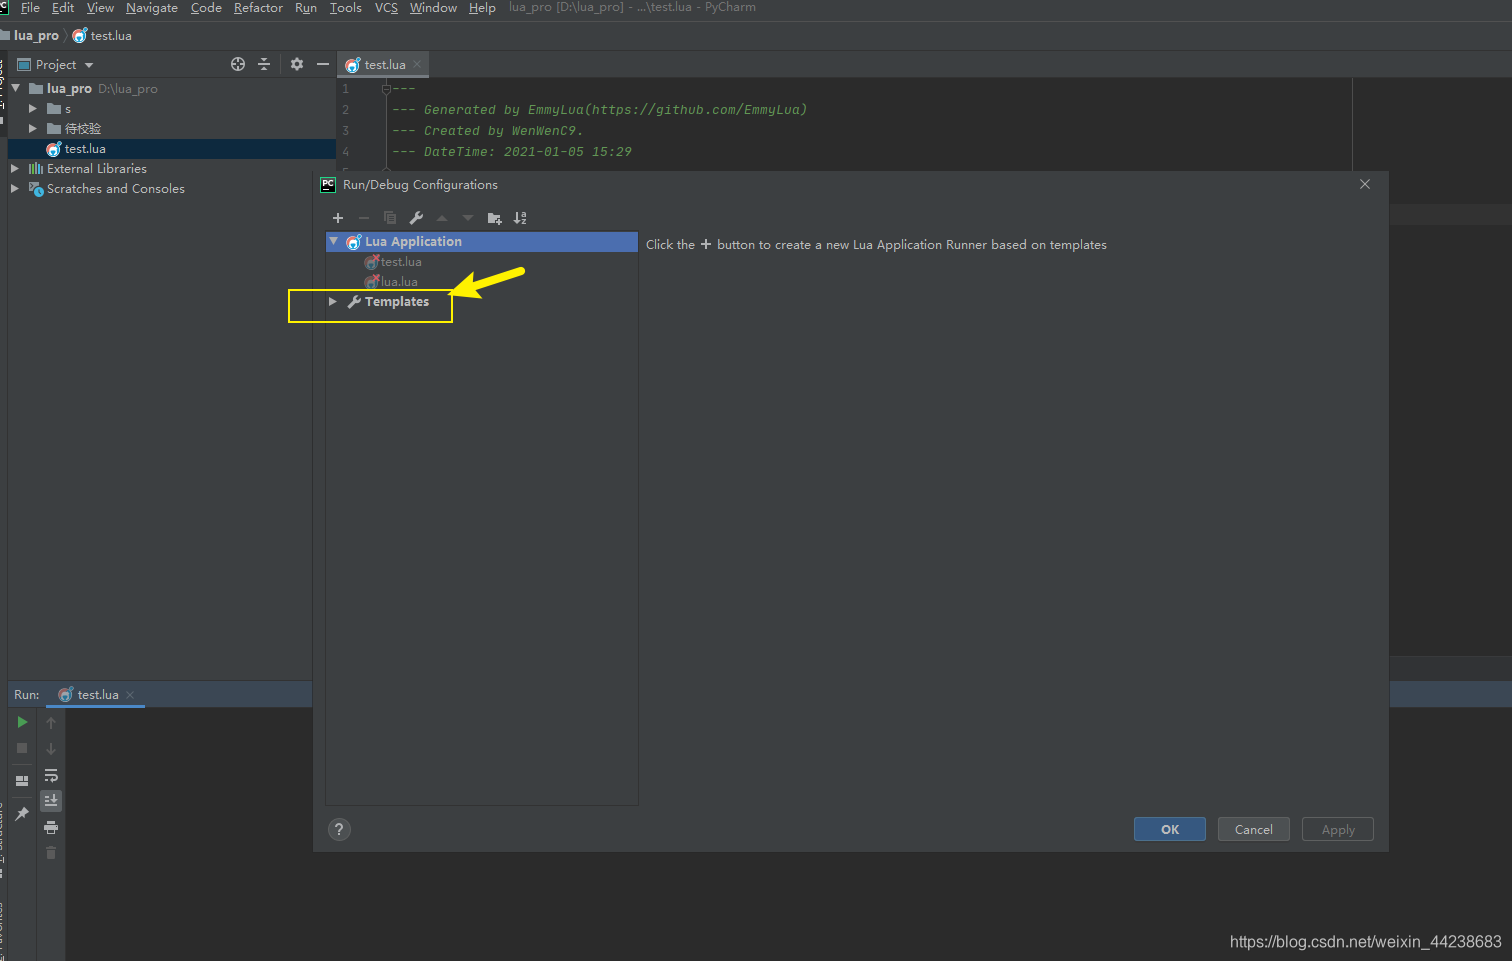Open the Navigate menu
Viewport: 1512px width, 961px height.
point(152,7)
